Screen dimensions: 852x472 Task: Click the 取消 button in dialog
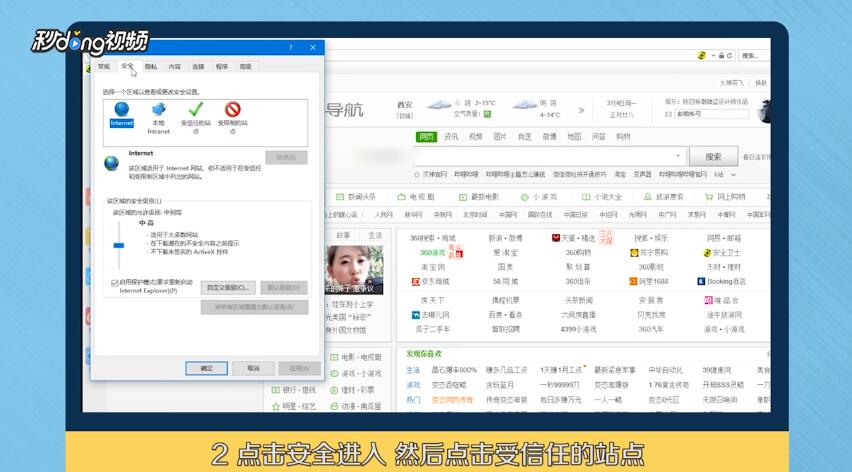pos(253,368)
